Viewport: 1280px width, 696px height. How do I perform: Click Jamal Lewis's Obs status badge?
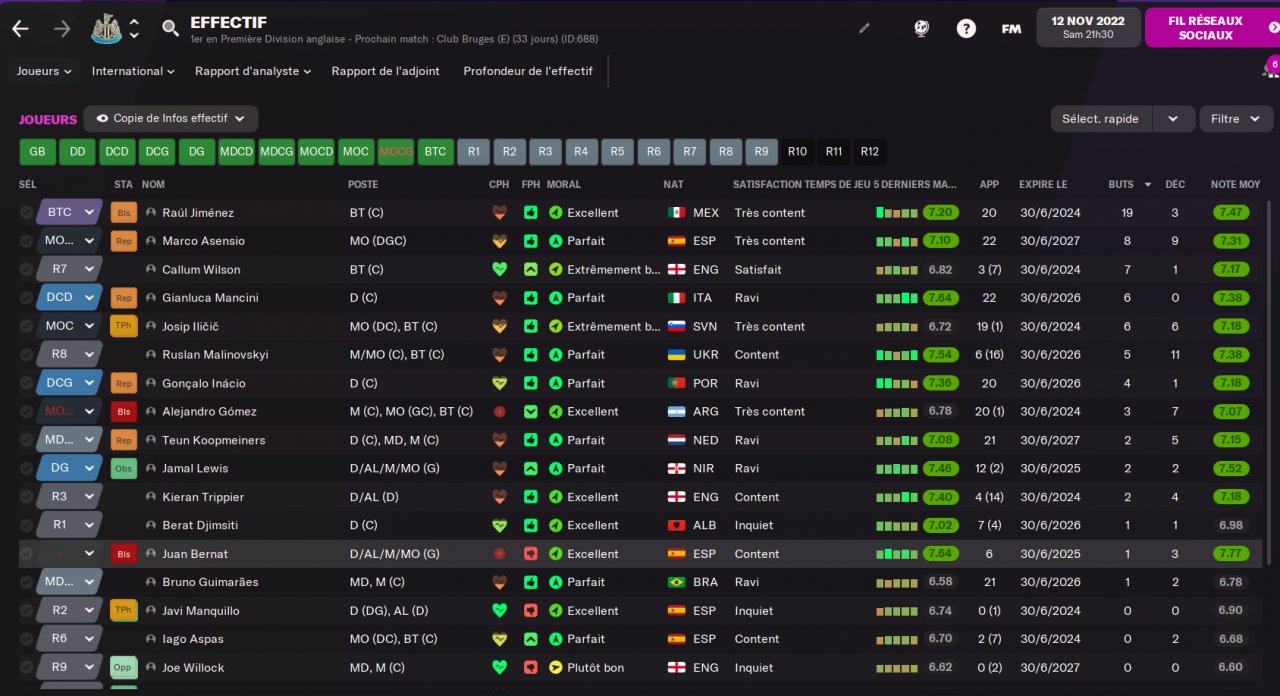tap(123, 468)
